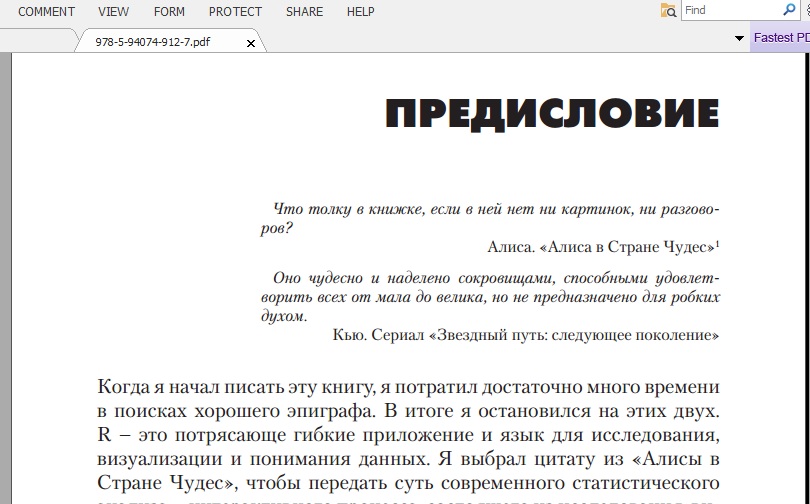Click the line starting 'R – это потрясающе гибкие'

(408, 435)
